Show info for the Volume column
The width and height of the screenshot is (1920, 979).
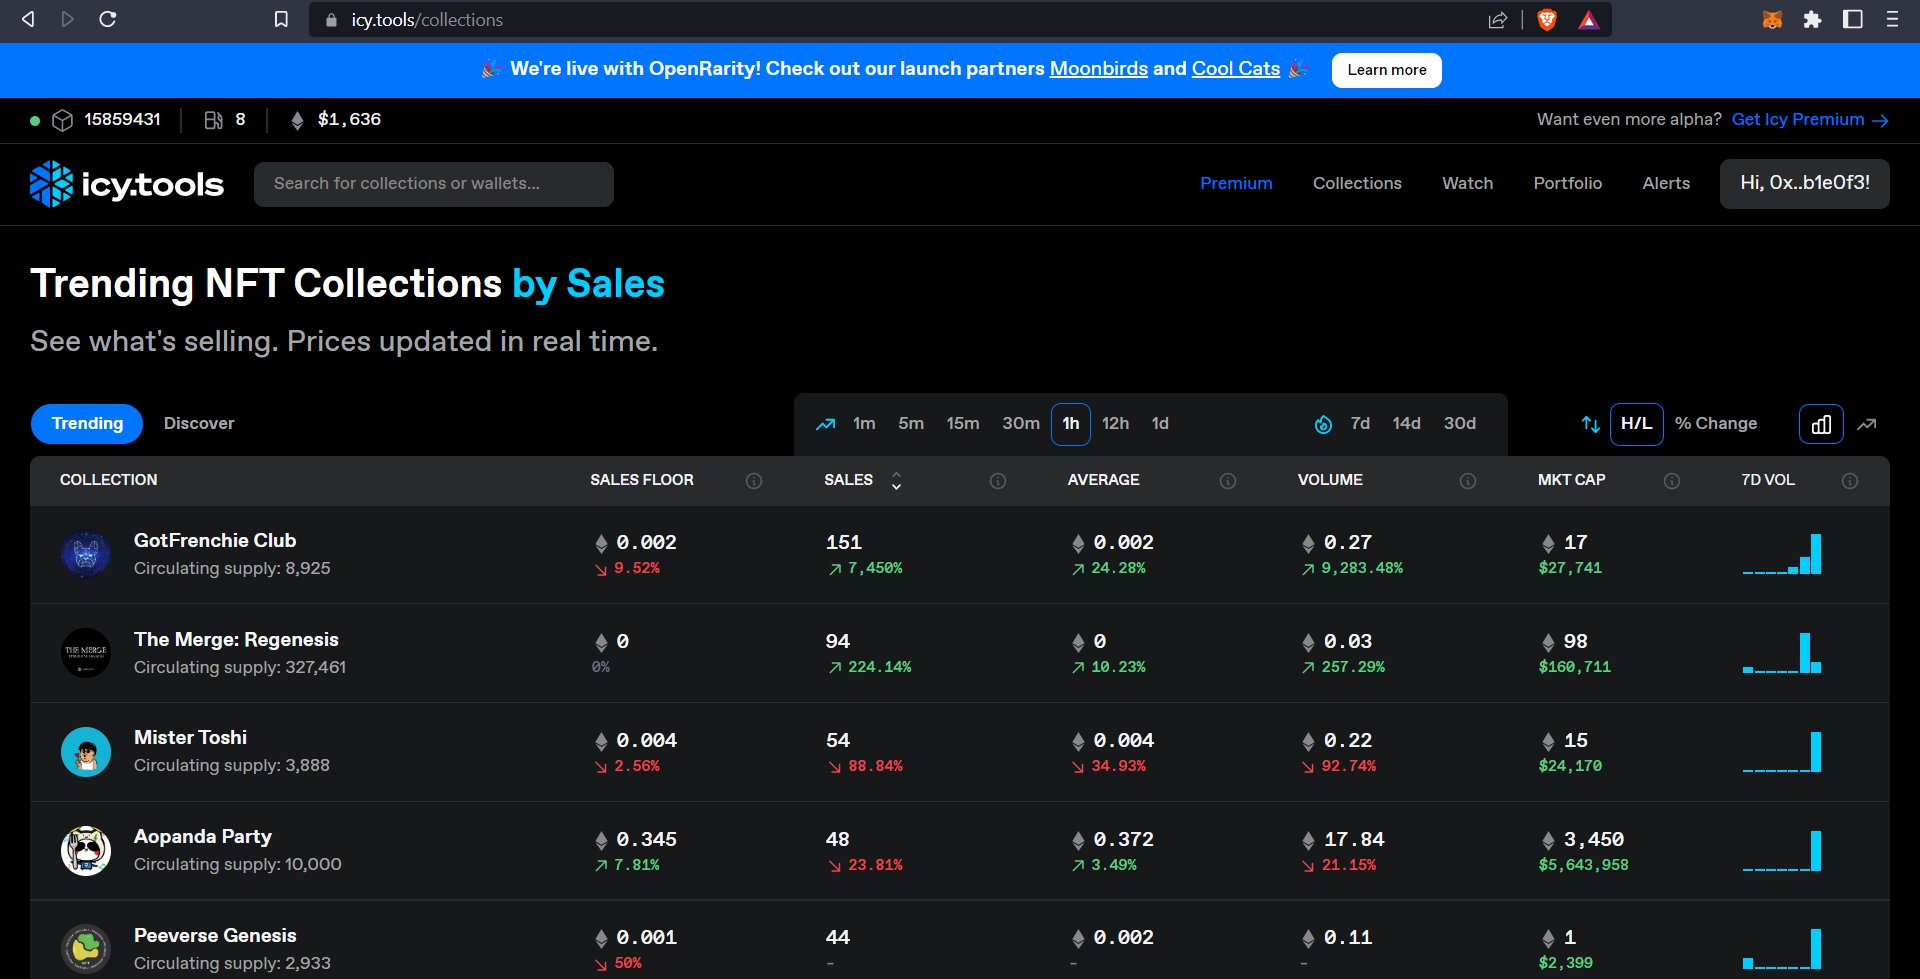pyautogui.click(x=1468, y=481)
